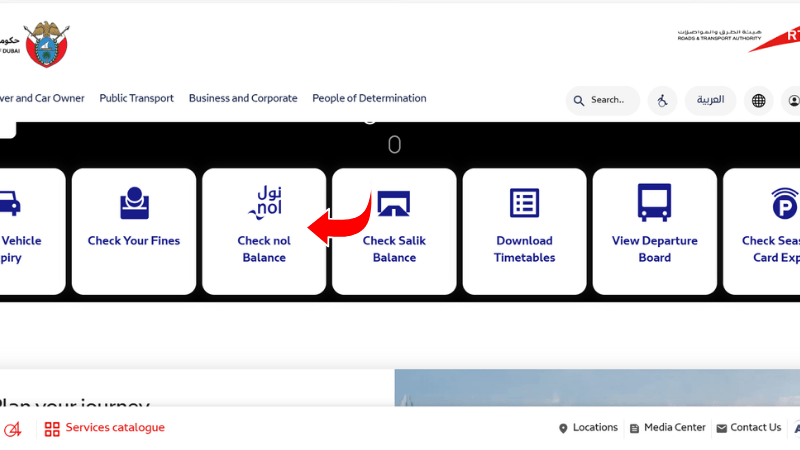Open the Download Timetables card

pos(524,231)
